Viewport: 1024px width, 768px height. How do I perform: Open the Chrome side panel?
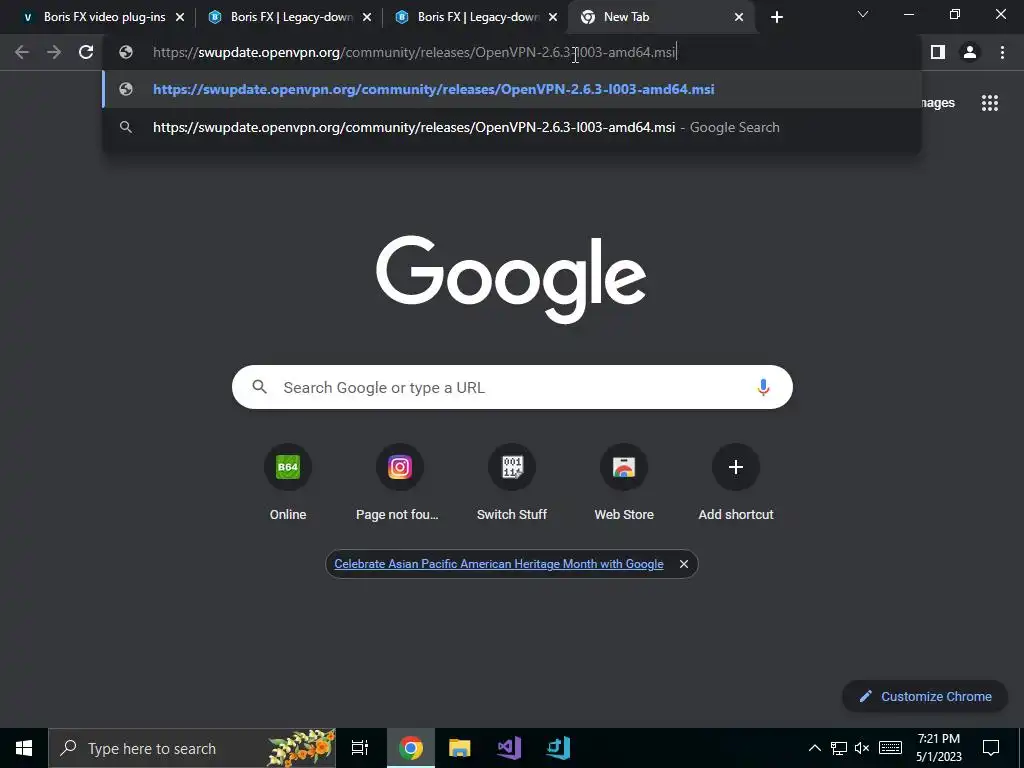[x=938, y=52]
